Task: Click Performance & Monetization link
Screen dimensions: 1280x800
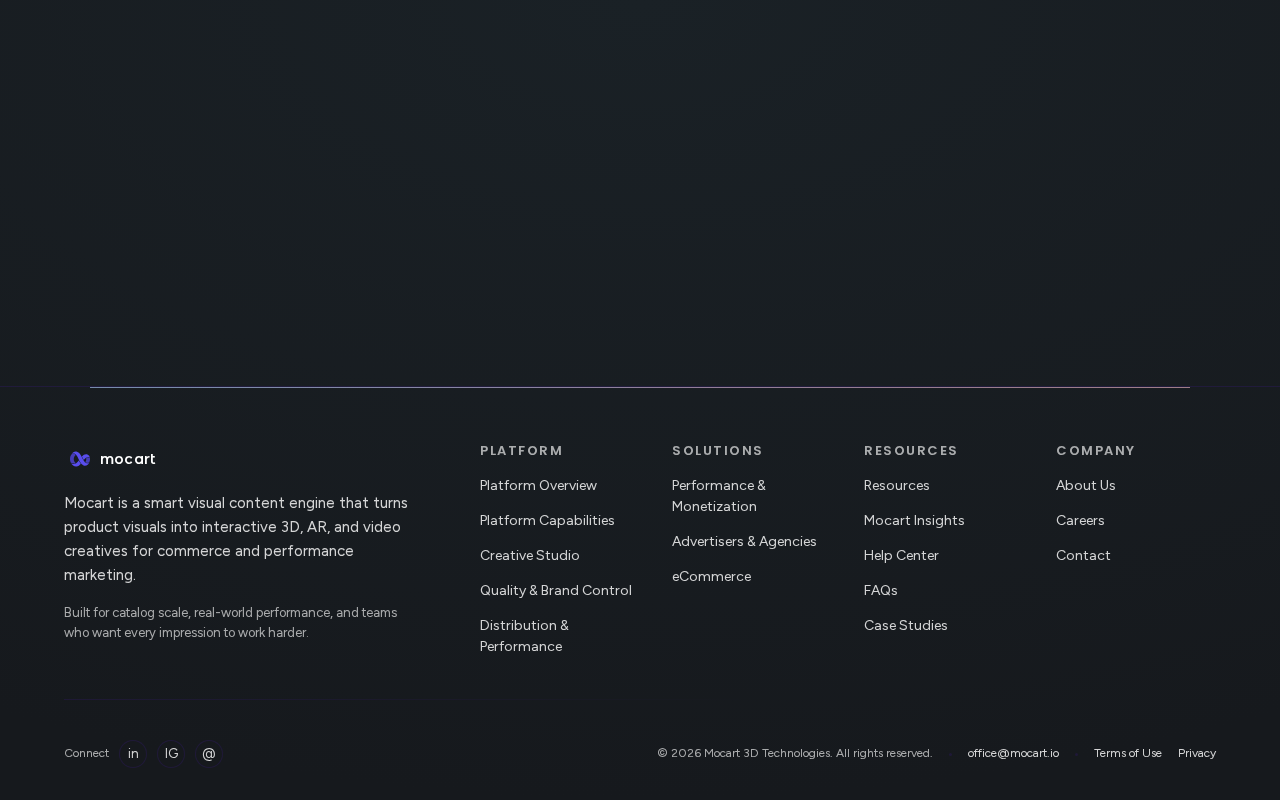Action: point(718,495)
